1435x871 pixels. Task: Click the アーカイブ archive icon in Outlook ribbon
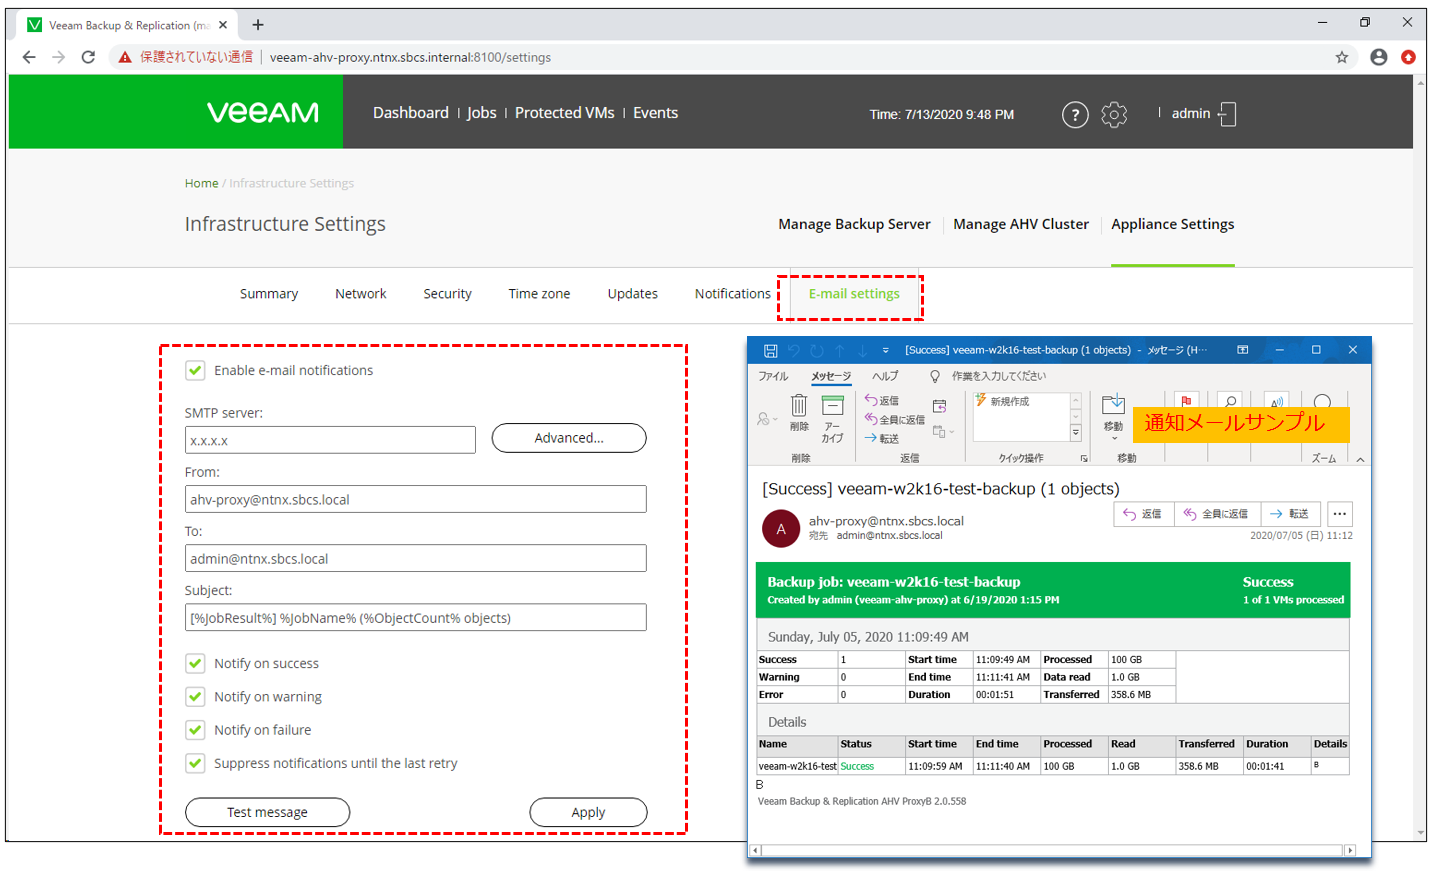click(x=832, y=405)
